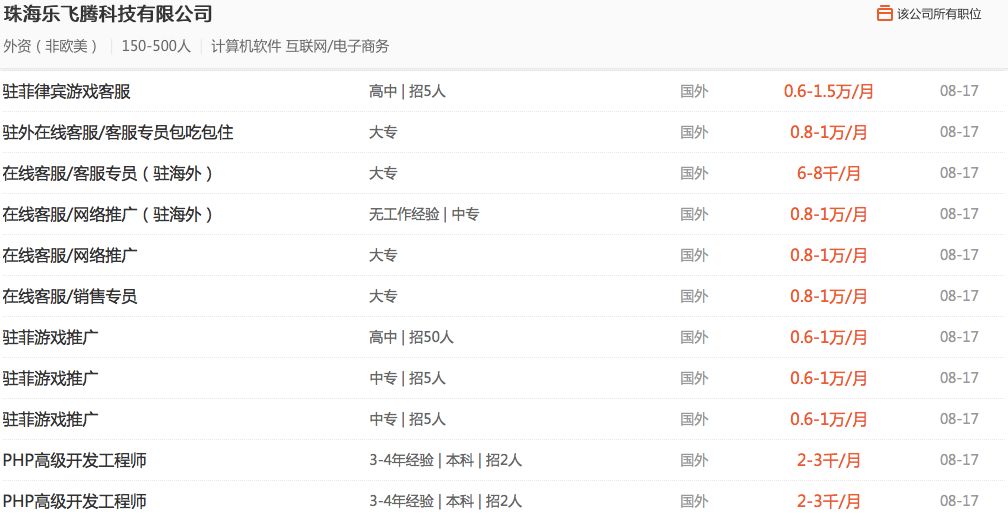Click 高中 | 招5人 requirement text

point(408,91)
